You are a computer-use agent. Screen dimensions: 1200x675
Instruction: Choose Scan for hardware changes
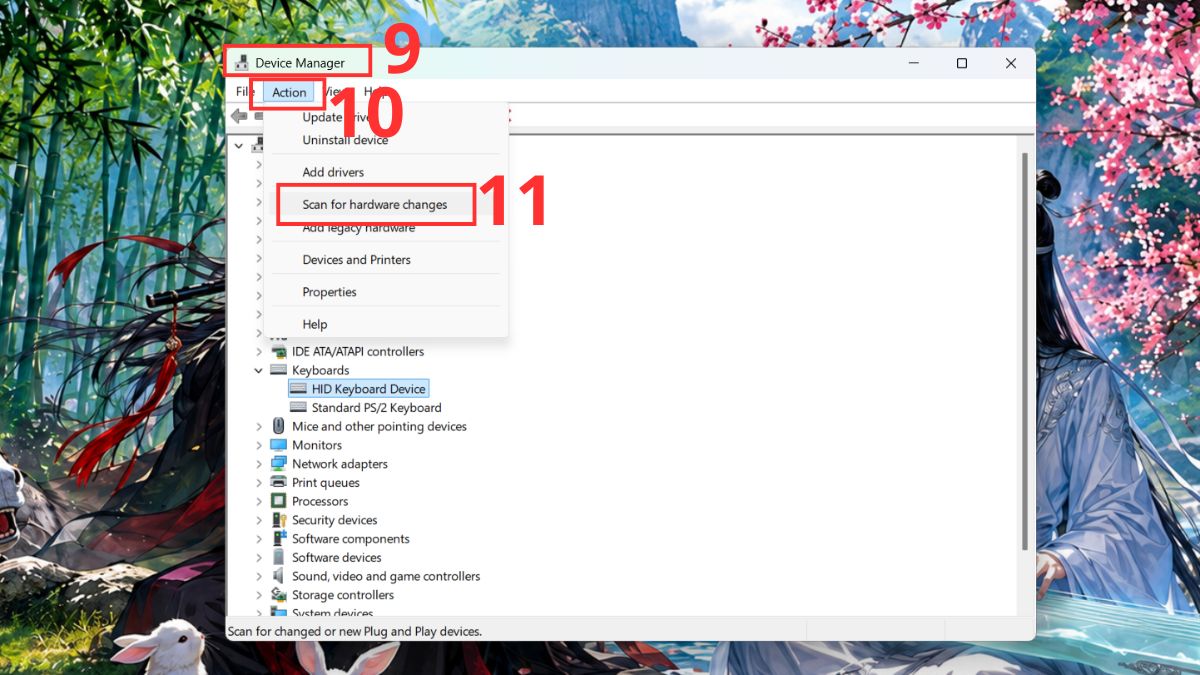(375, 204)
